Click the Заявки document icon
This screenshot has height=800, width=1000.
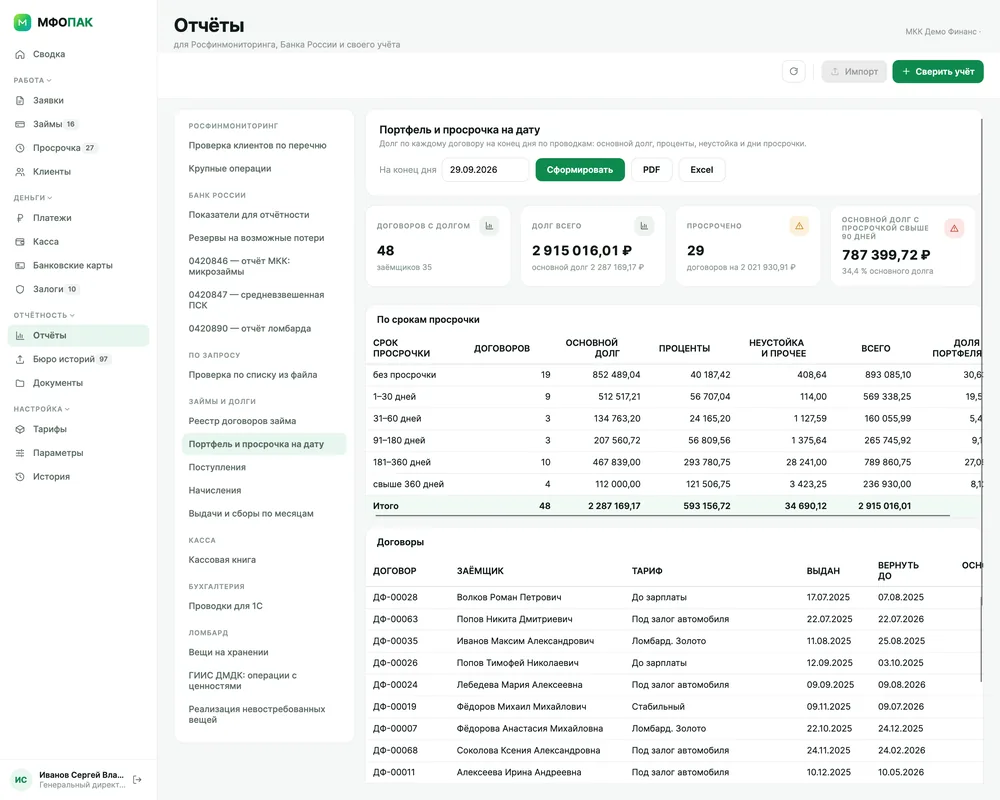20,100
